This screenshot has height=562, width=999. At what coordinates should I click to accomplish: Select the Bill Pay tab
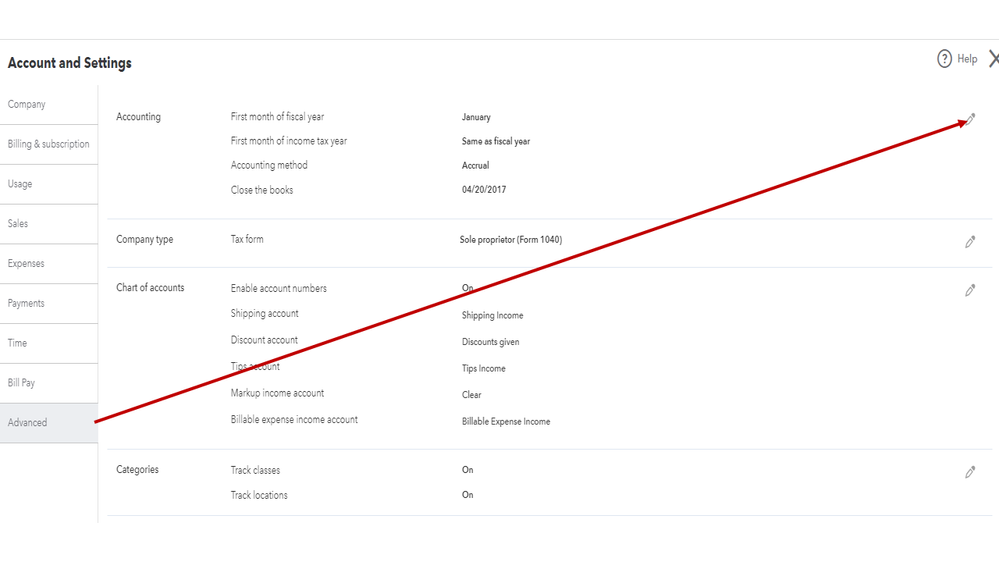pos(21,383)
